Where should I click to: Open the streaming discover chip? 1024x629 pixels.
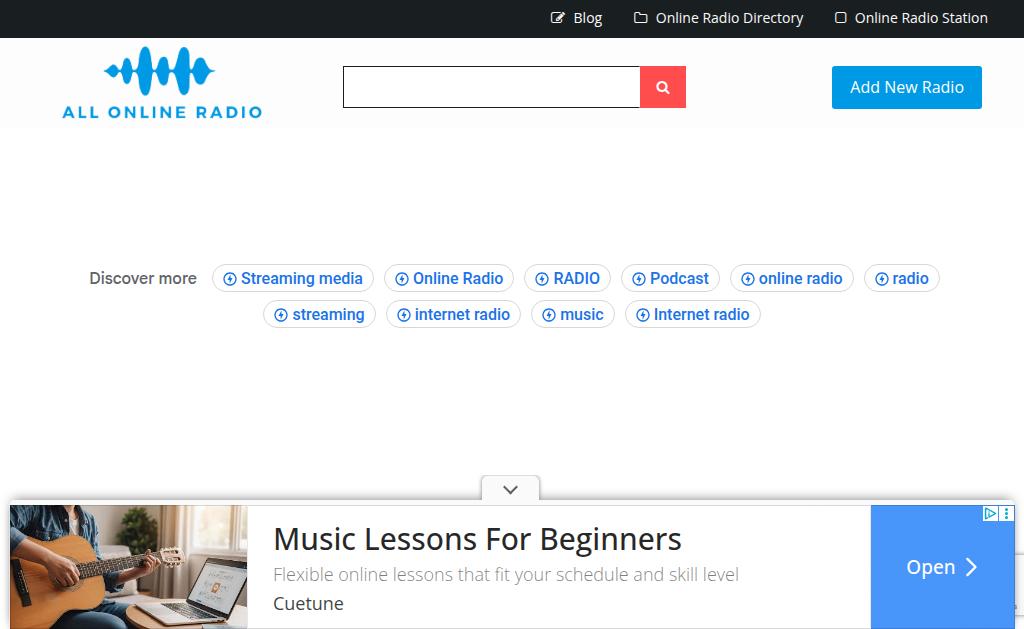pyautogui.click(x=319, y=314)
